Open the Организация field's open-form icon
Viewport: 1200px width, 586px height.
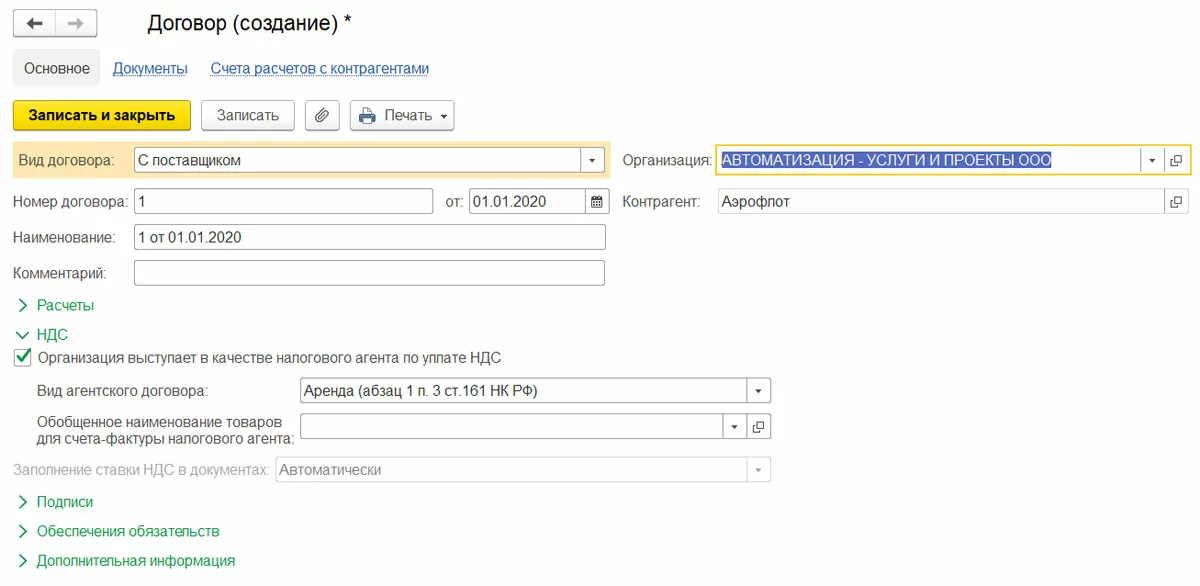[1176, 160]
